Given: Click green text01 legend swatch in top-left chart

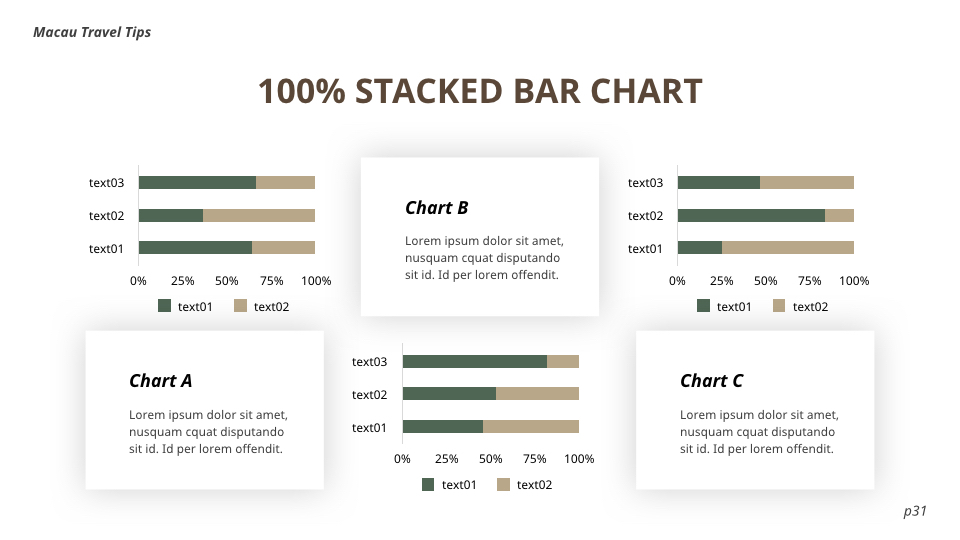Looking at the screenshot, I should pyautogui.click(x=165, y=306).
